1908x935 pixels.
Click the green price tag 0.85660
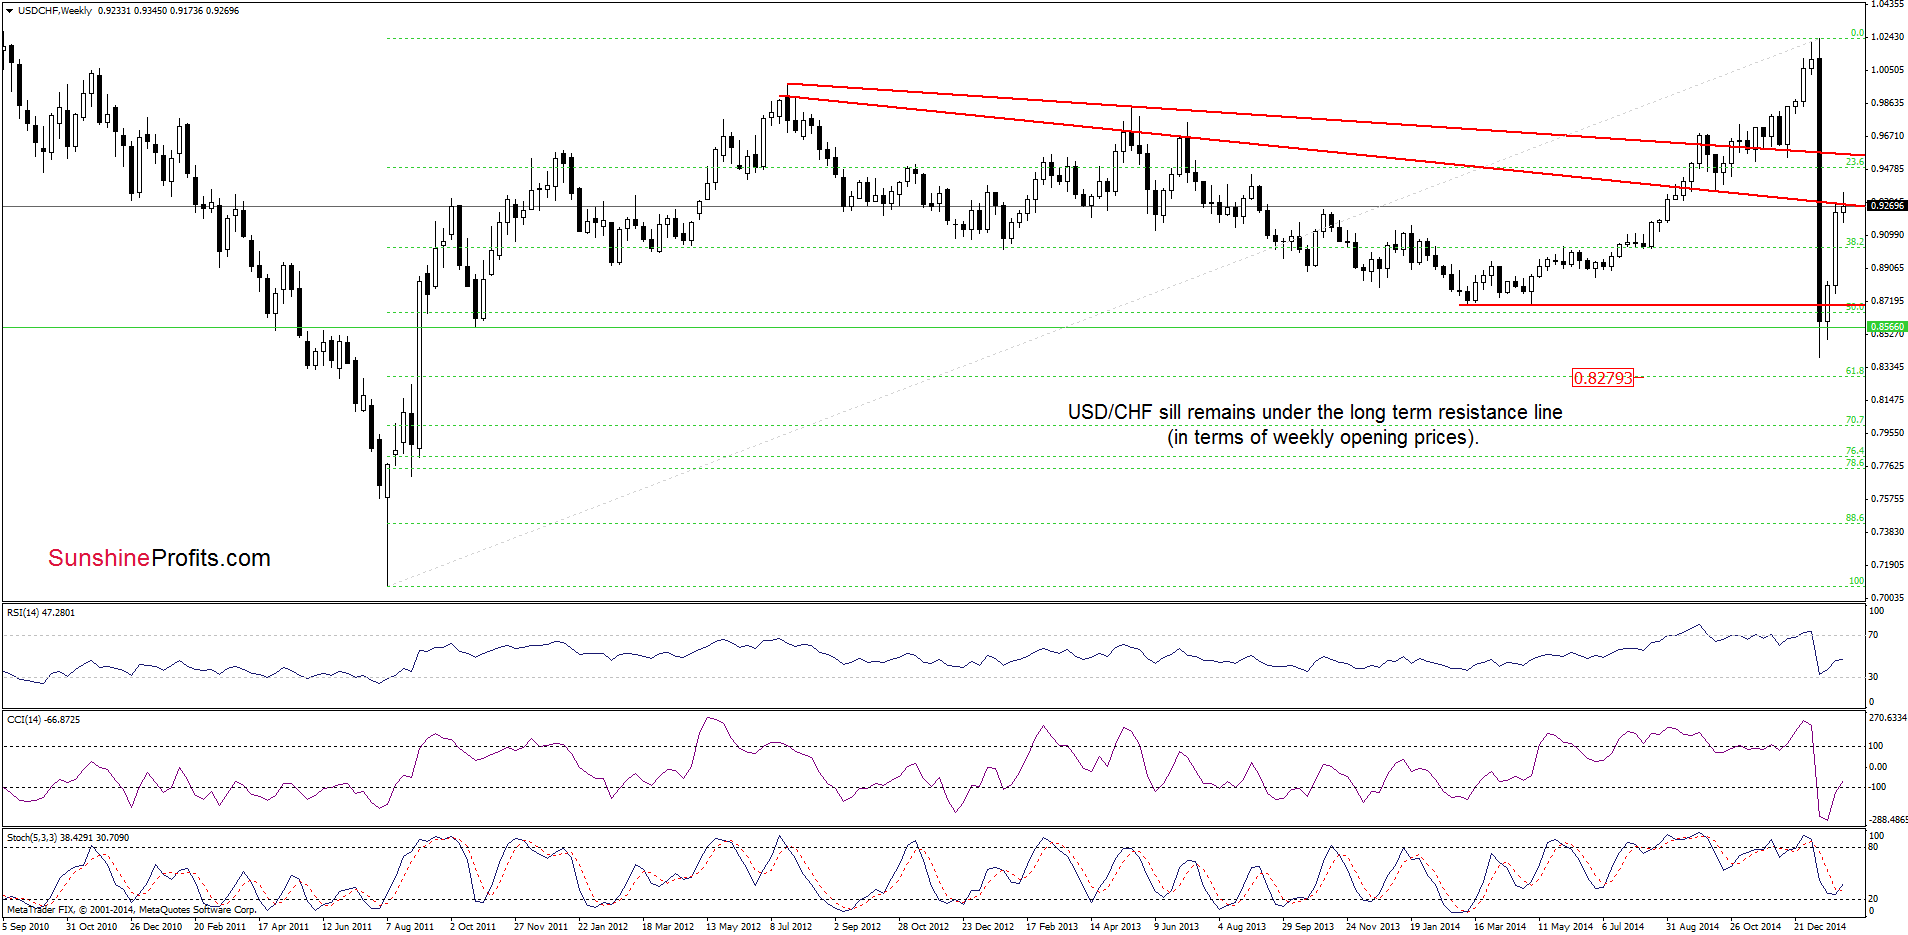pos(1888,326)
